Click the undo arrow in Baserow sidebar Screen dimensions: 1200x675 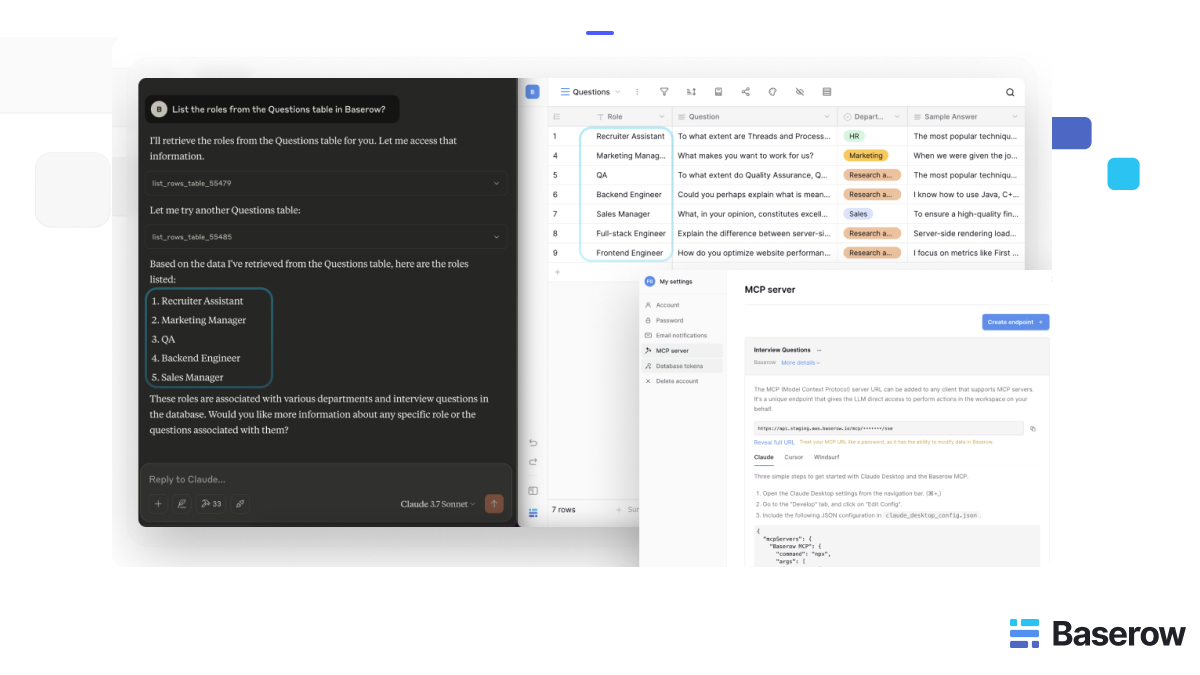[533, 443]
